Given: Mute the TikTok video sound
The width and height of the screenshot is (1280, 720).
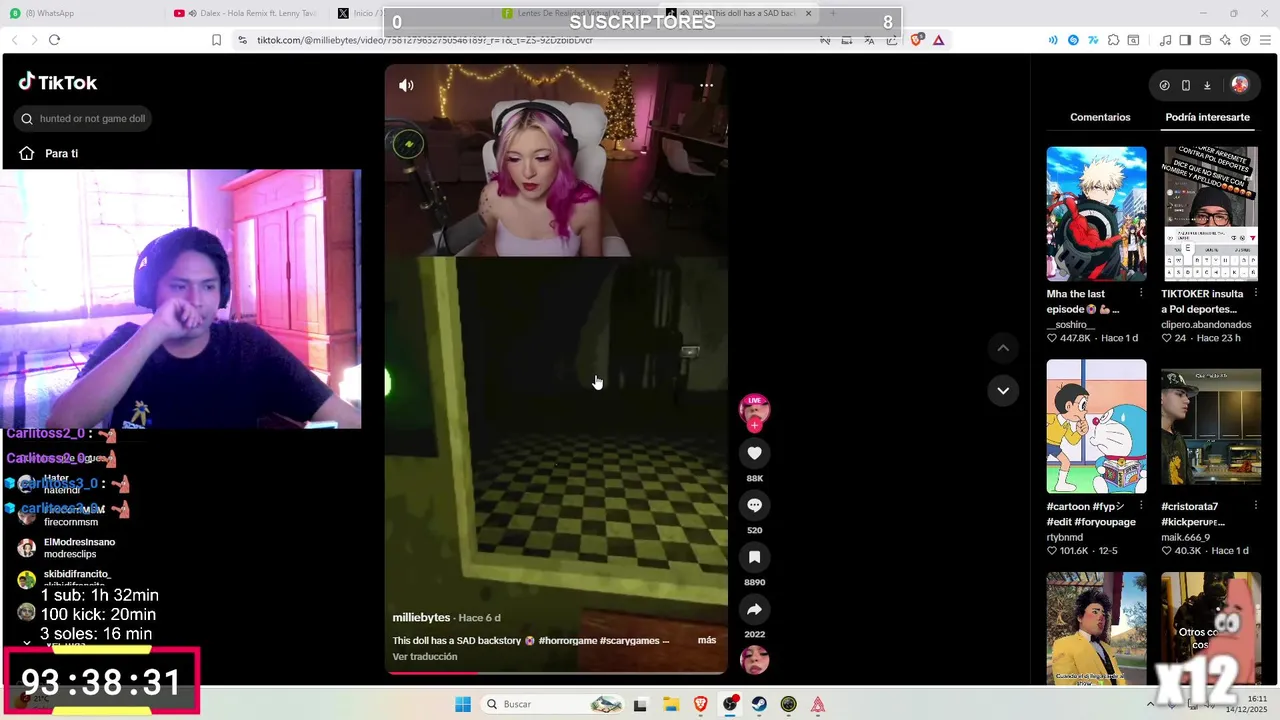Looking at the screenshot, I should pyautogui.click(x=406, y=86).
